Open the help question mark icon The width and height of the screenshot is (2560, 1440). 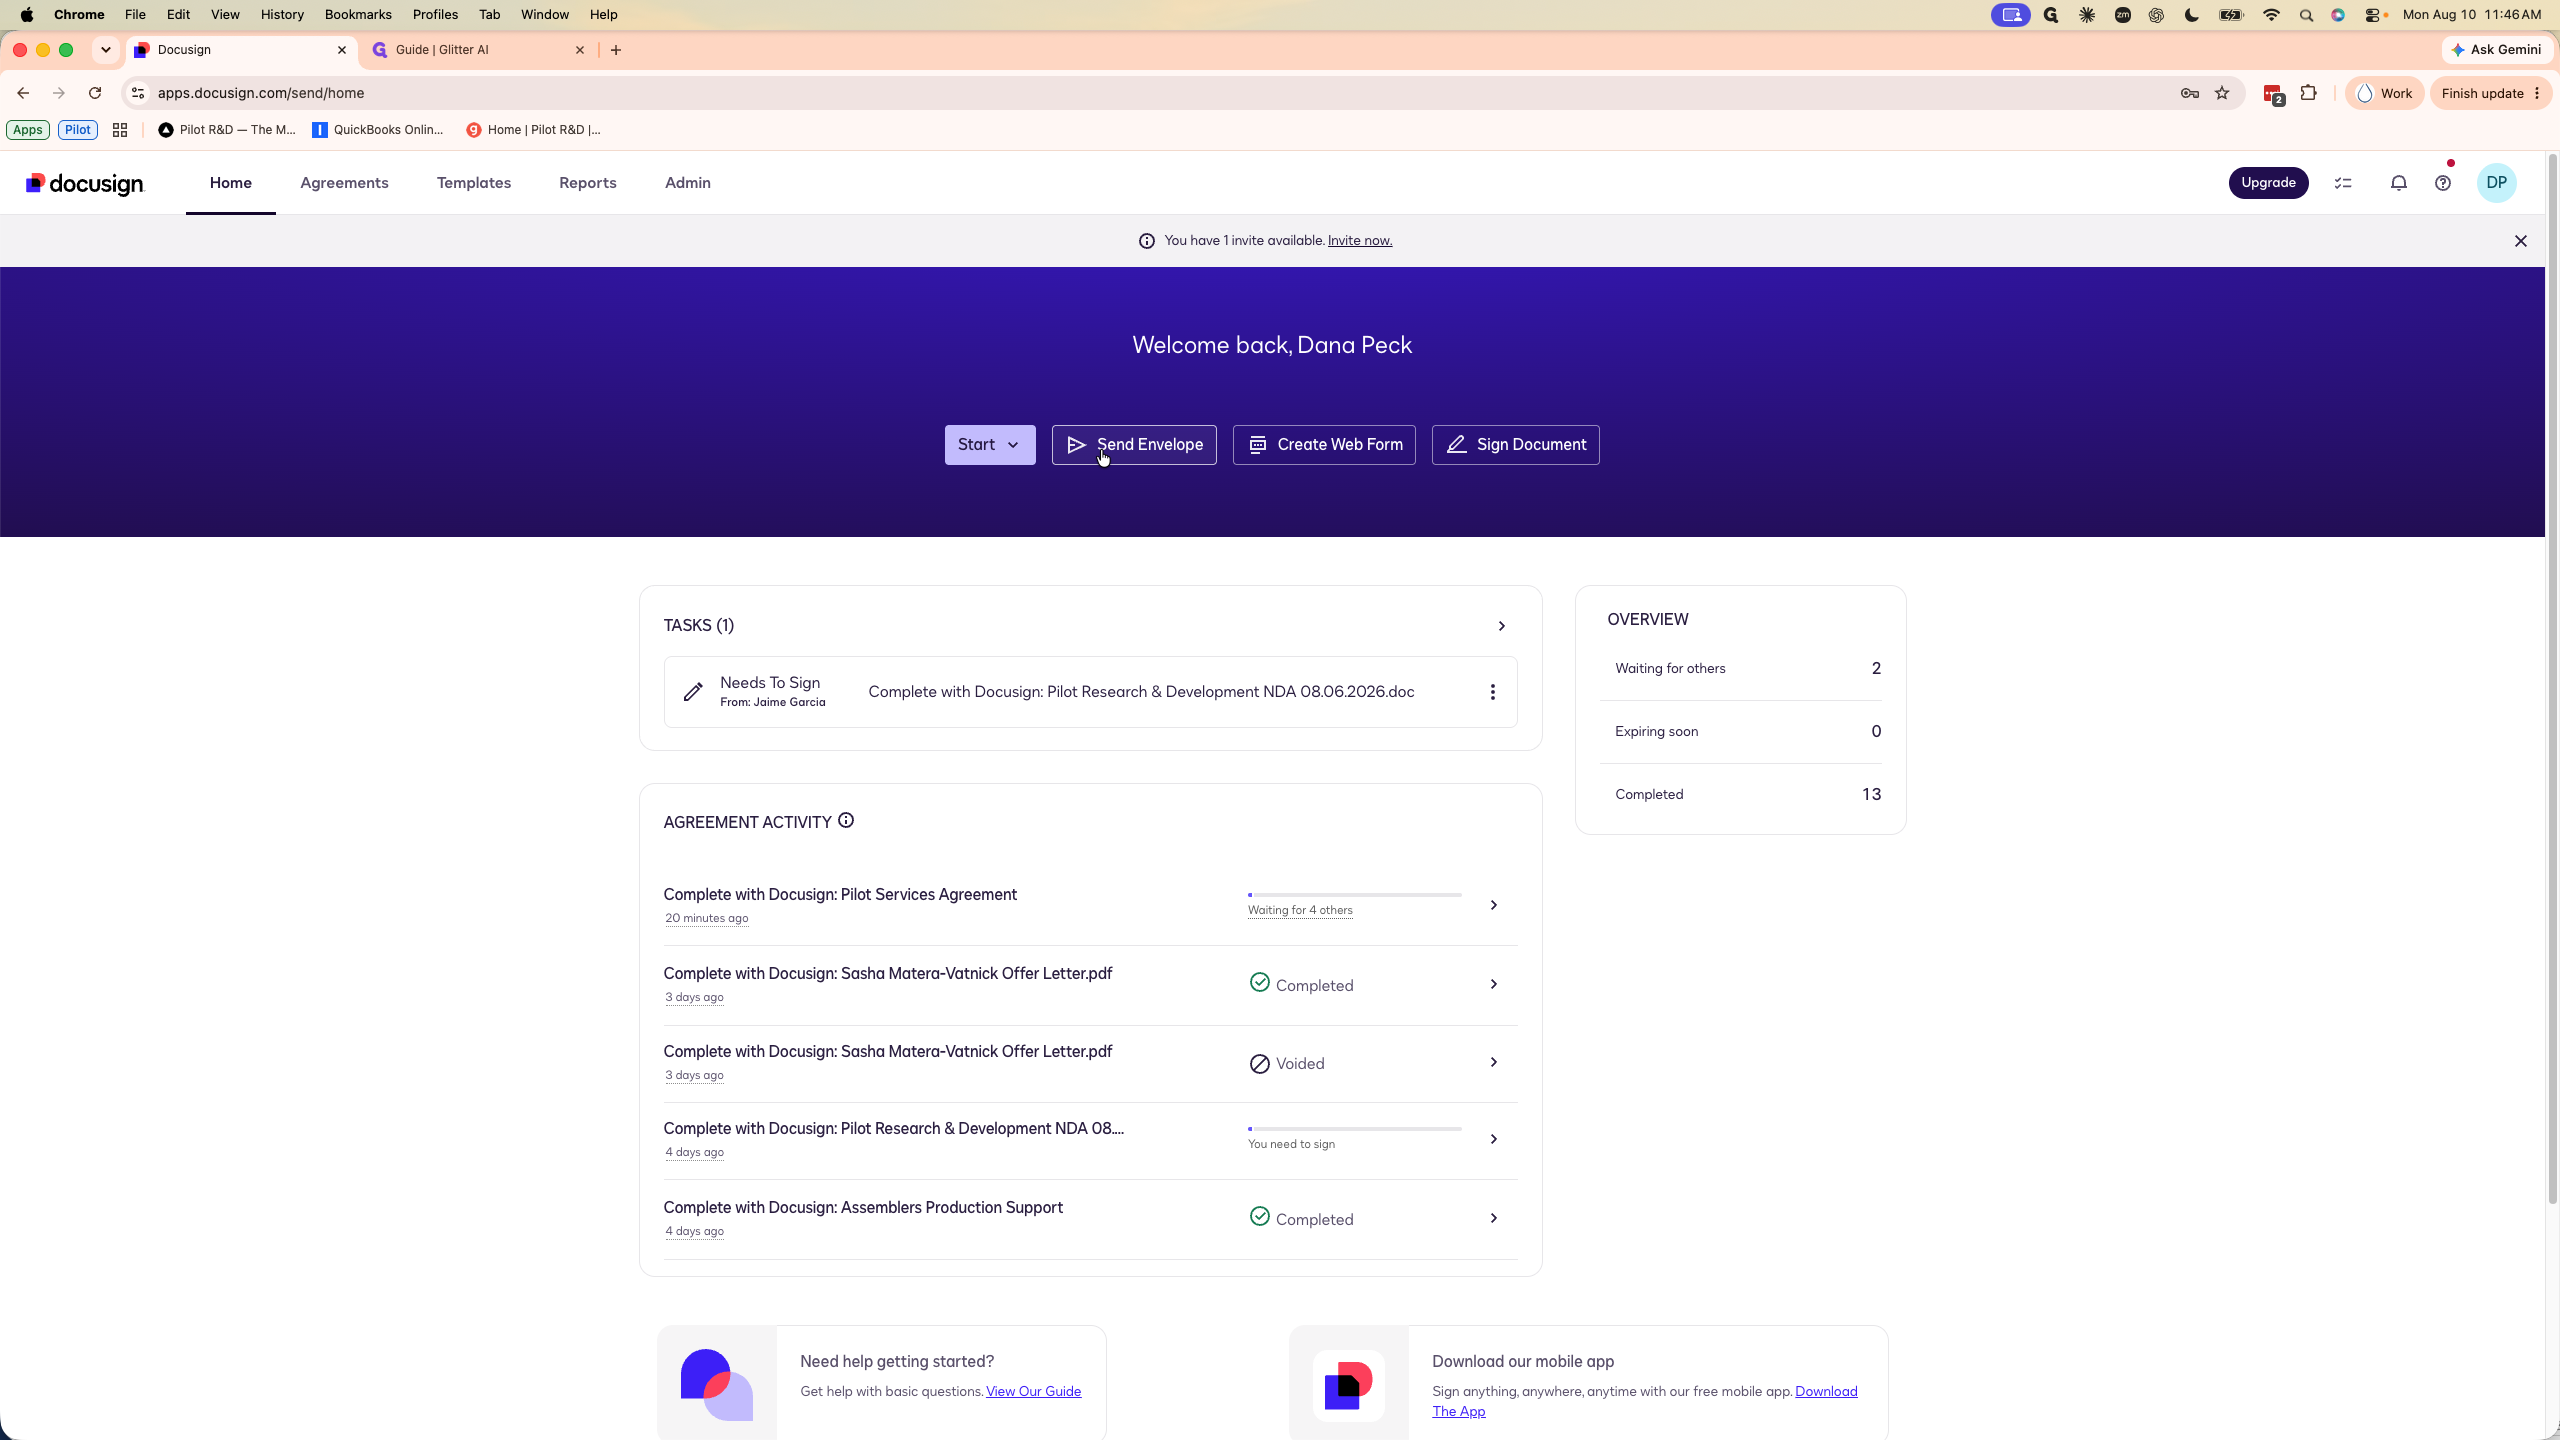tap(2443, 183)
